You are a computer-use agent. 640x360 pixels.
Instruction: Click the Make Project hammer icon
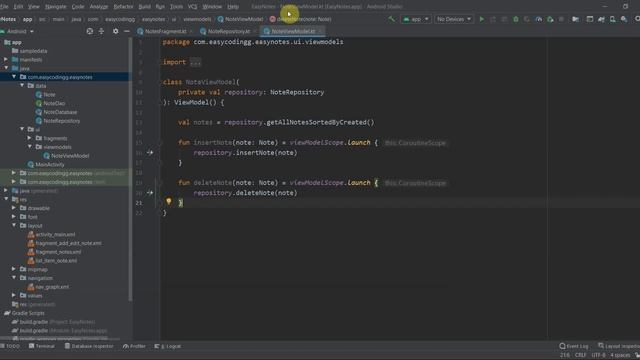(392, 19)
